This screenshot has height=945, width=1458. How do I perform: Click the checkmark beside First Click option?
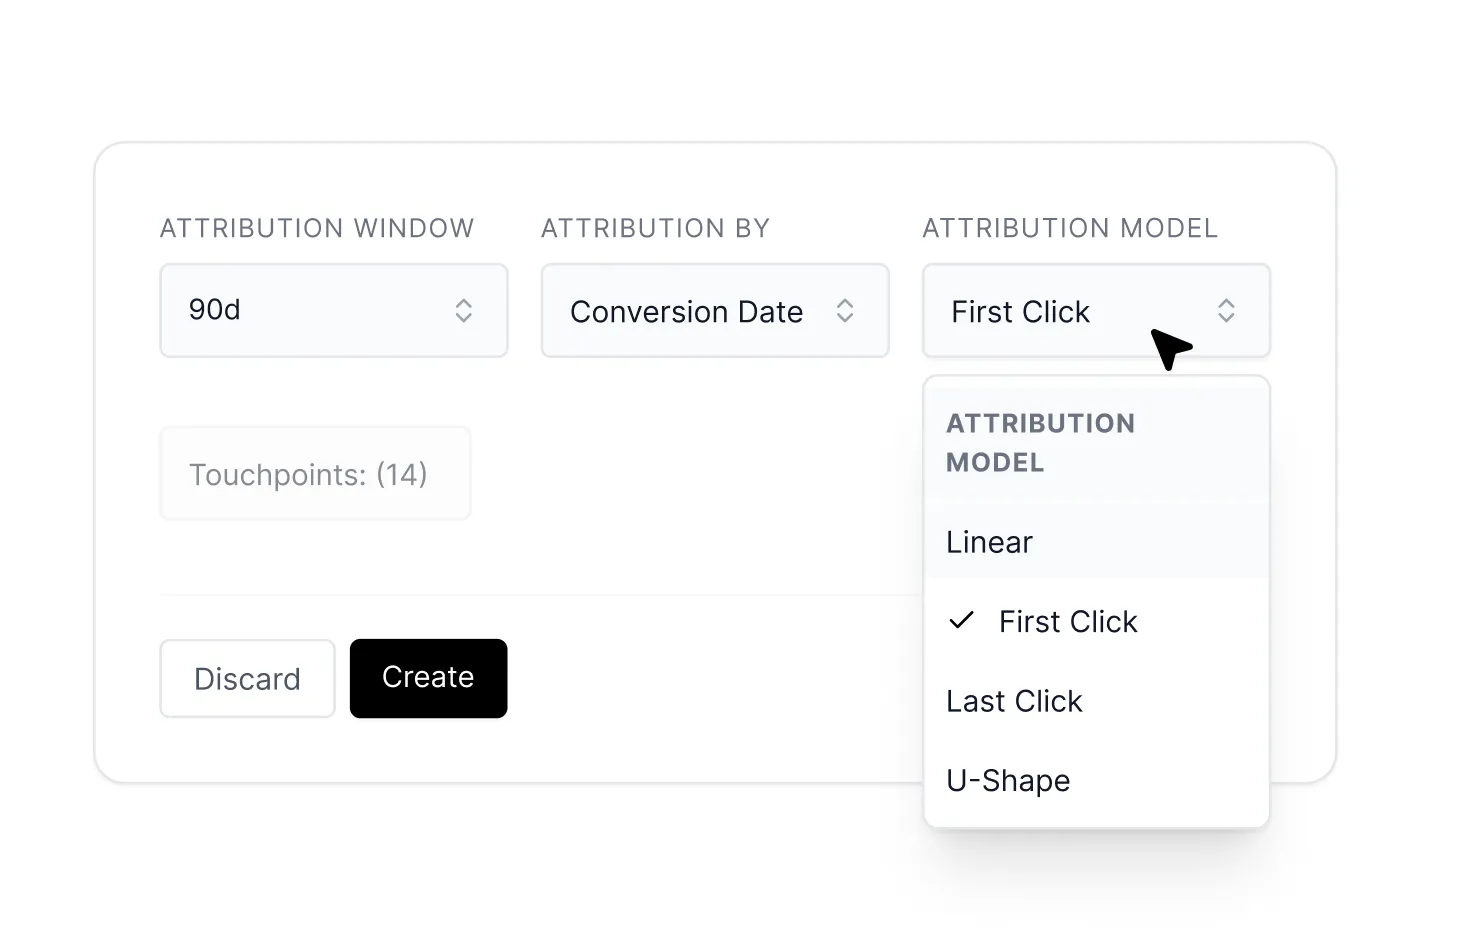point(961,621)
